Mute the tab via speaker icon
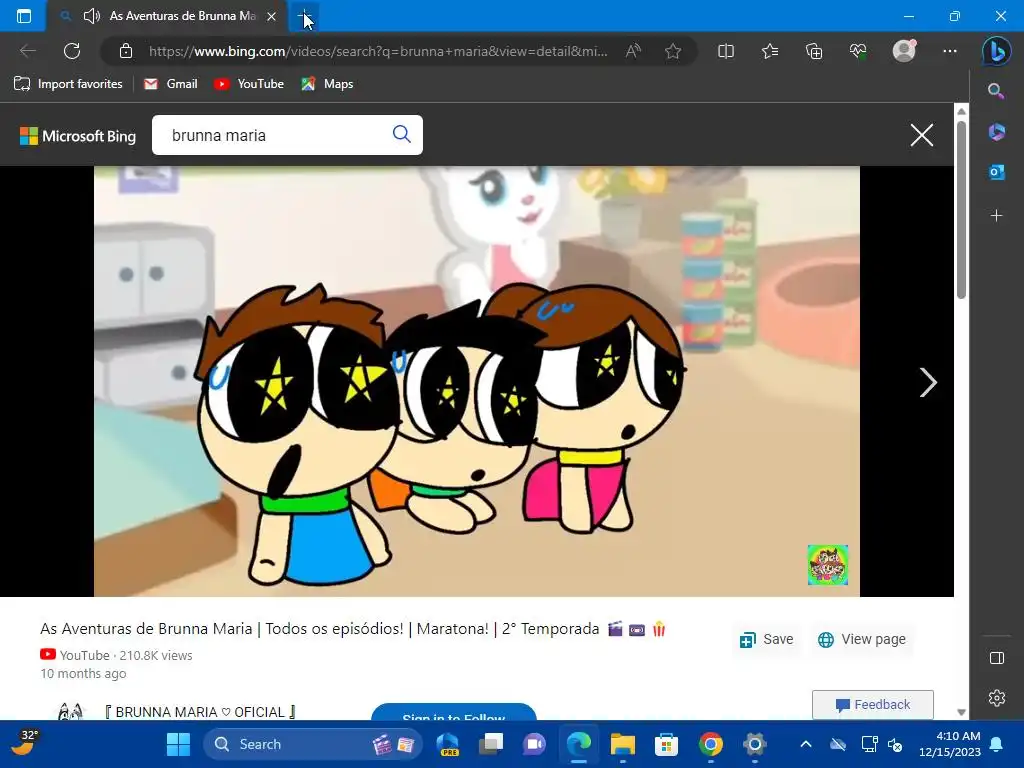1024x768 pixels. tap(92, 16)
